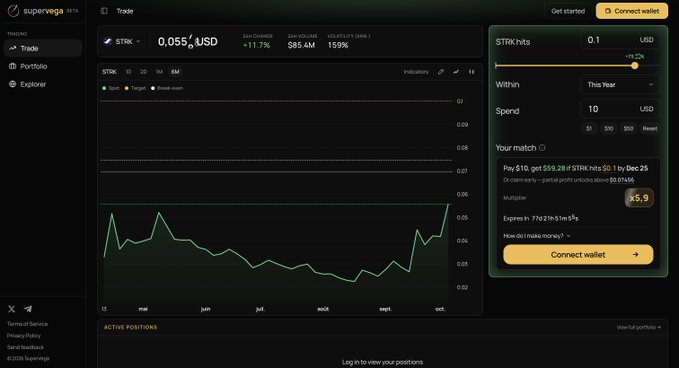This screenshot has width=679, height=368.
Task: Click the $0.07456 partial profit price
Action: pyautogui.click(x=622, y=180)
